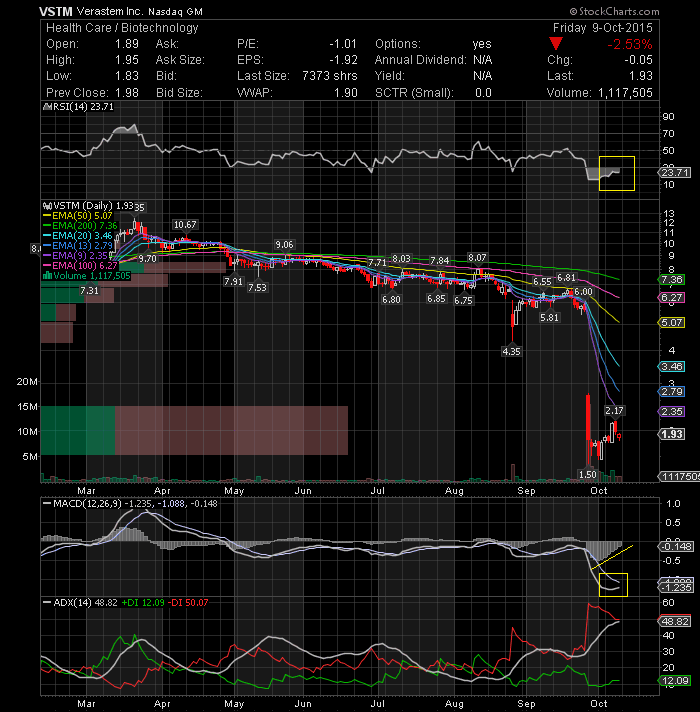Click the 10.67 peak price label

[x=185, y=225]
